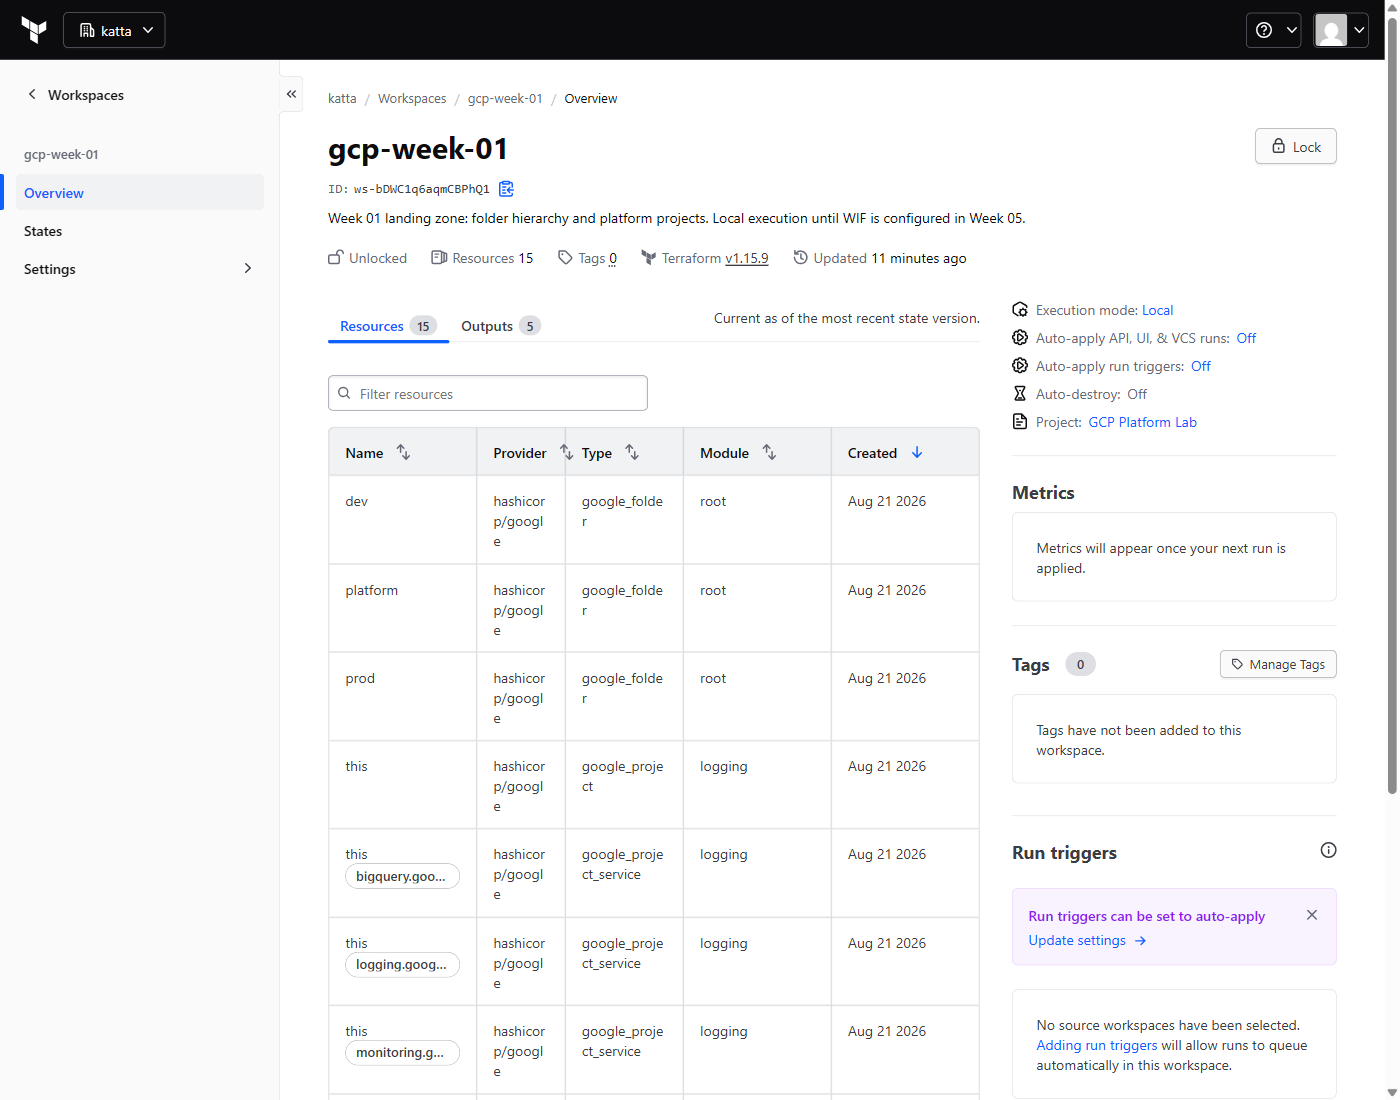1400x1100 pixels.
Task: Click the Terraform v1.15.9 version link
Action: [x=747, y=258]
